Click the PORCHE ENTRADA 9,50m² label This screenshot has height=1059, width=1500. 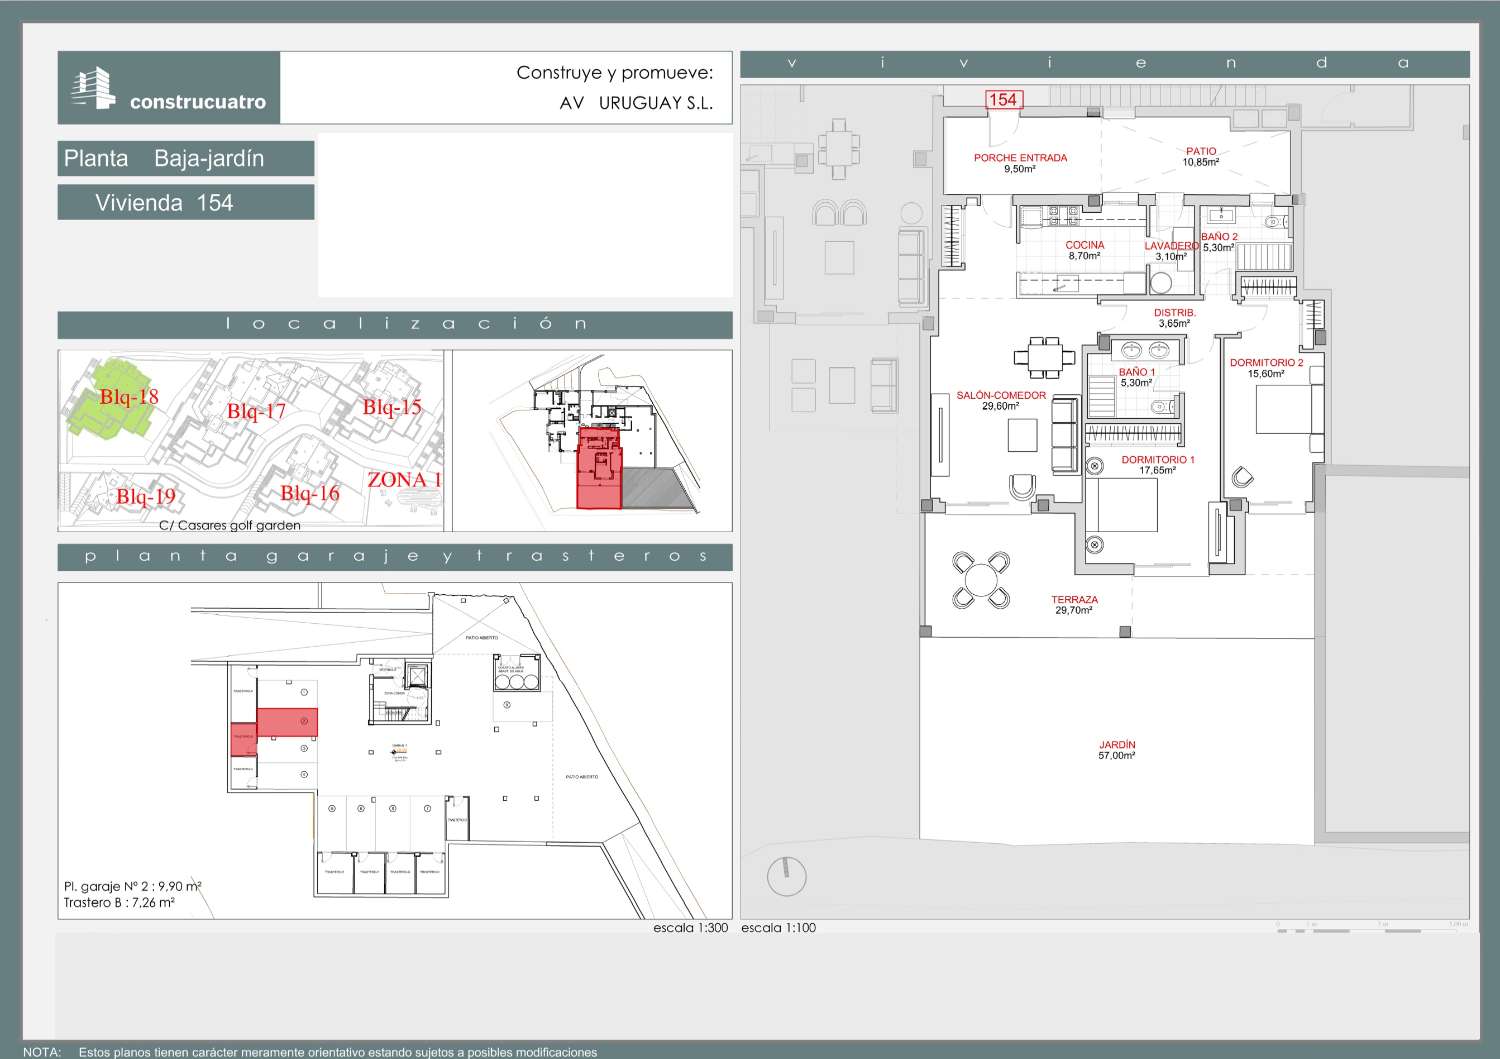[x=1020, y=163]
